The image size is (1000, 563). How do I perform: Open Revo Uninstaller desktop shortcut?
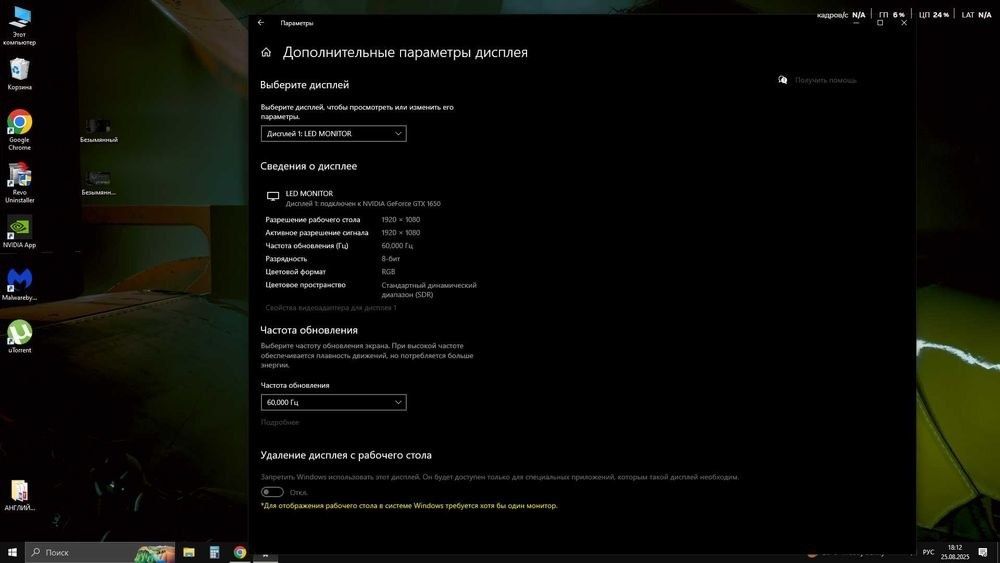(x=19, y=182)
